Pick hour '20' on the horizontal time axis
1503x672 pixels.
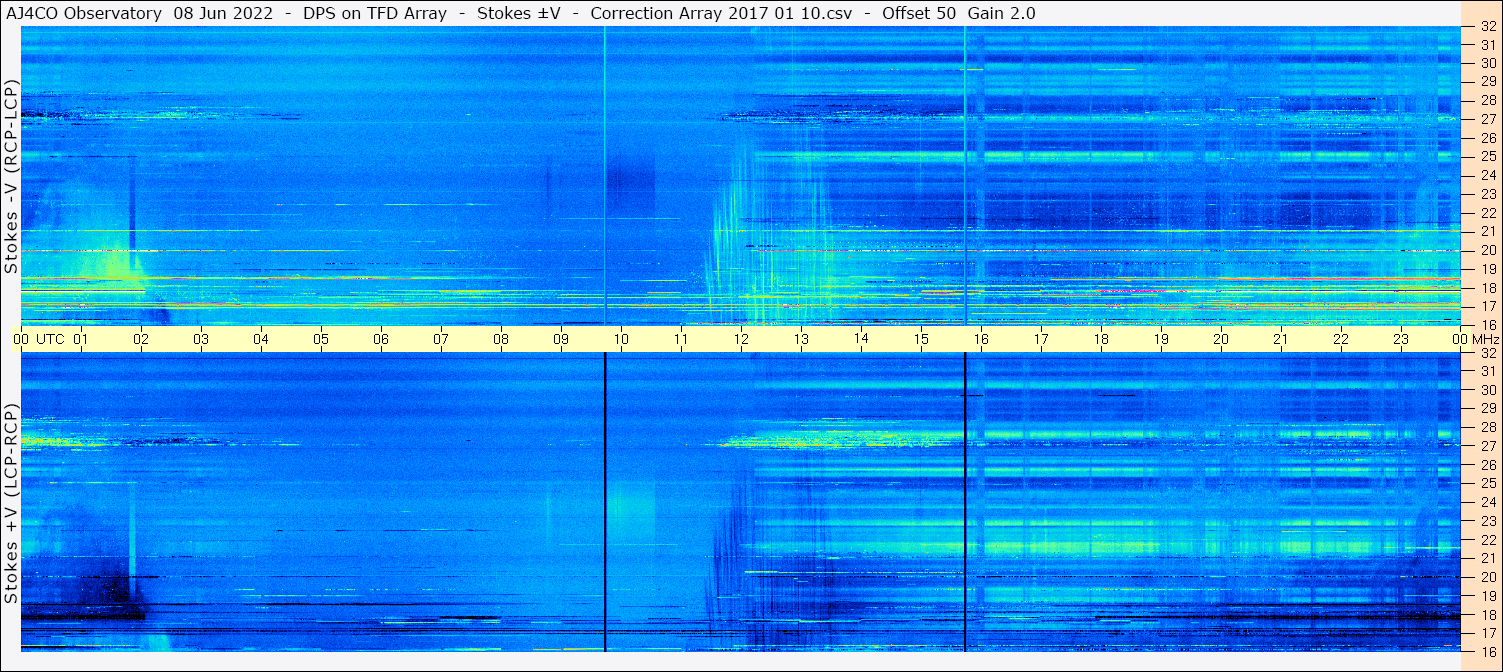tap(1221, 339)
